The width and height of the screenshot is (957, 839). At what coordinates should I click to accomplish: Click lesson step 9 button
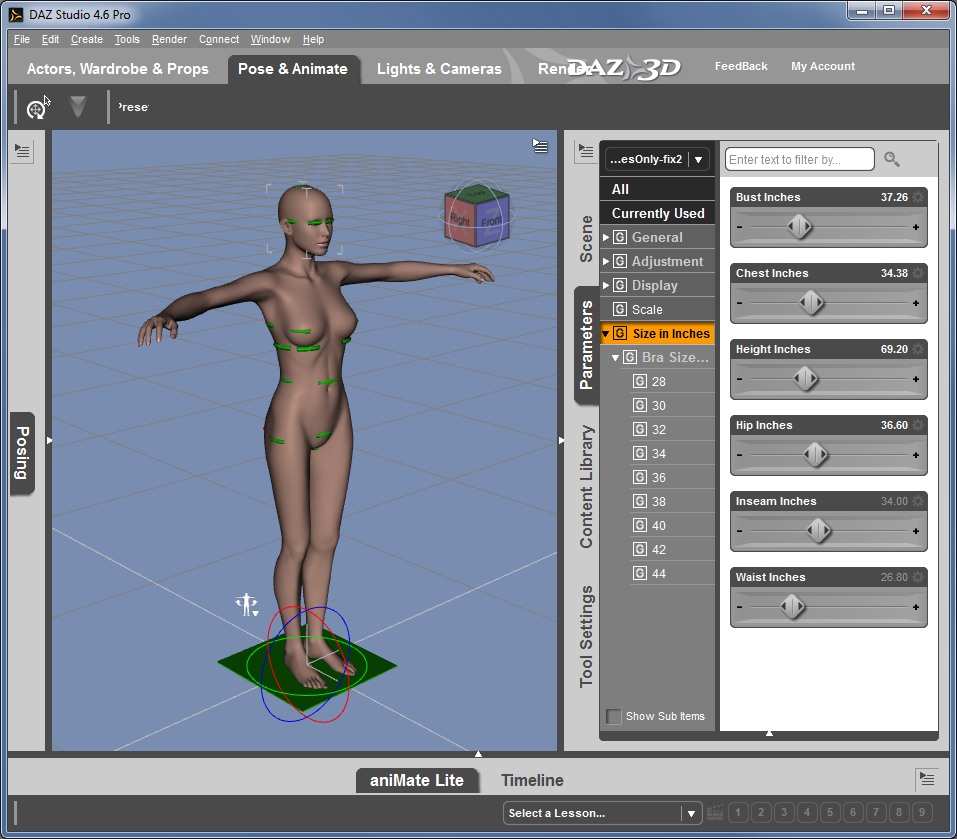(x=922, y=813)
